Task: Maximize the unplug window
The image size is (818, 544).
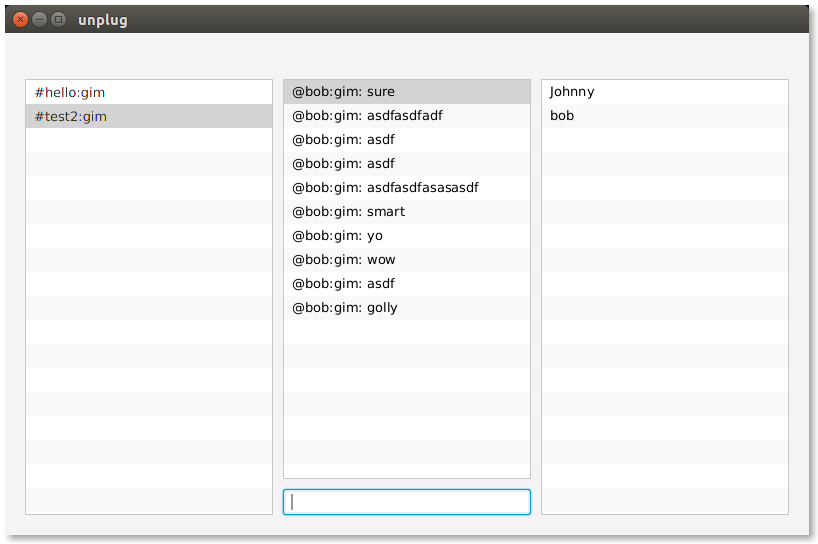Action: tap(59, 20)
